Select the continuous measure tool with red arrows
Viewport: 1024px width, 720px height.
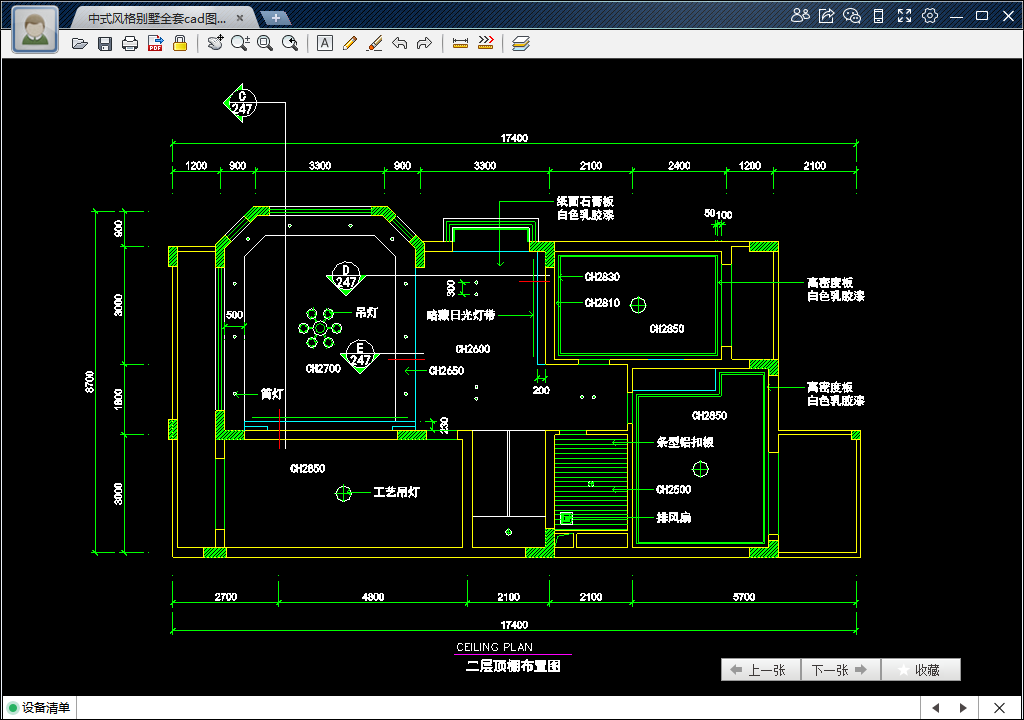486,43
